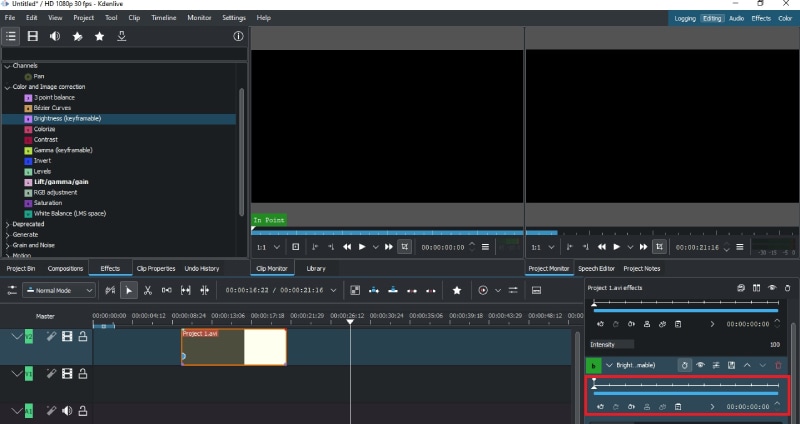
Task: Switch to the Logging workspace layout
Action: (685, 18)
